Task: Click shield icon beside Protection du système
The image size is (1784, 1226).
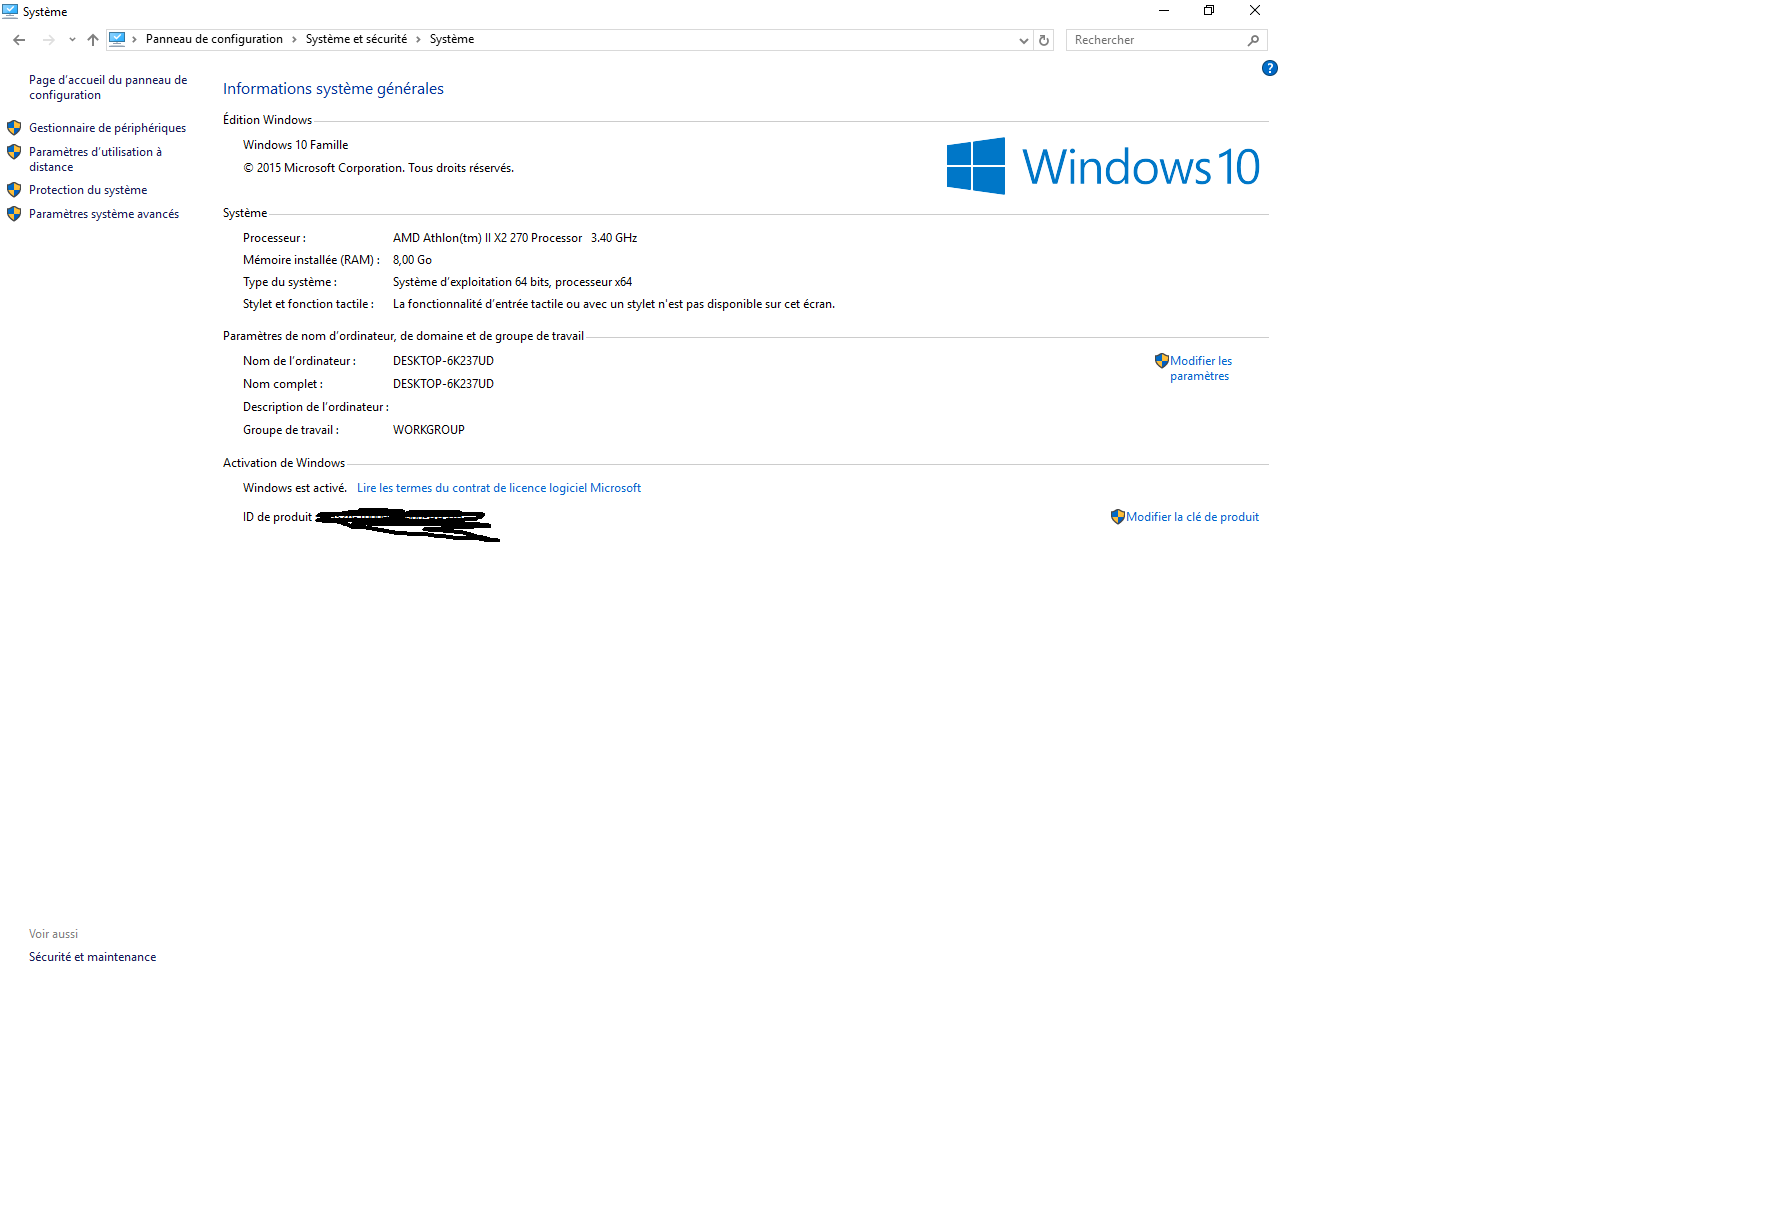Action: coord(14,190)
